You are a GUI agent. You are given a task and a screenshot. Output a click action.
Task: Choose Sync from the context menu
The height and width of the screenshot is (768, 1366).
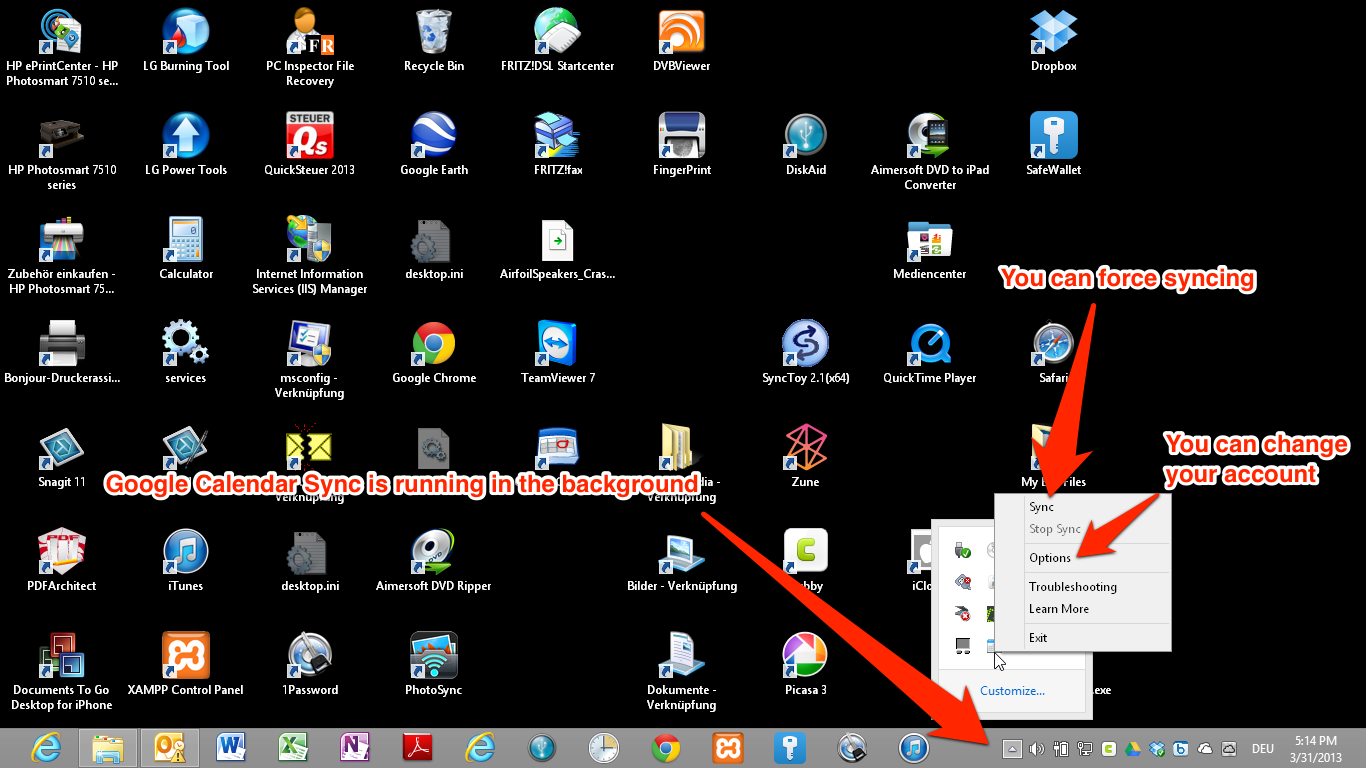1042,507
